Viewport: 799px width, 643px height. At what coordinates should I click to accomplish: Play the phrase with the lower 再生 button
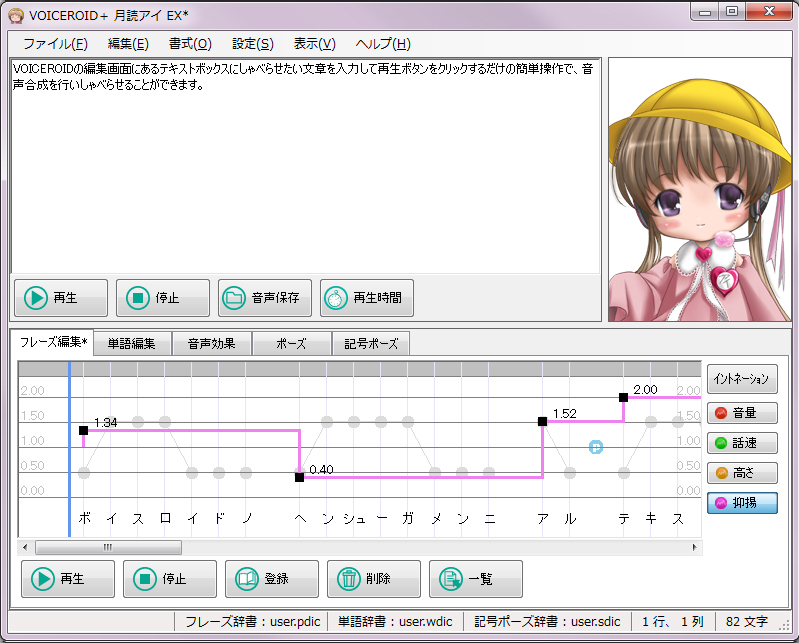[68, 579]
